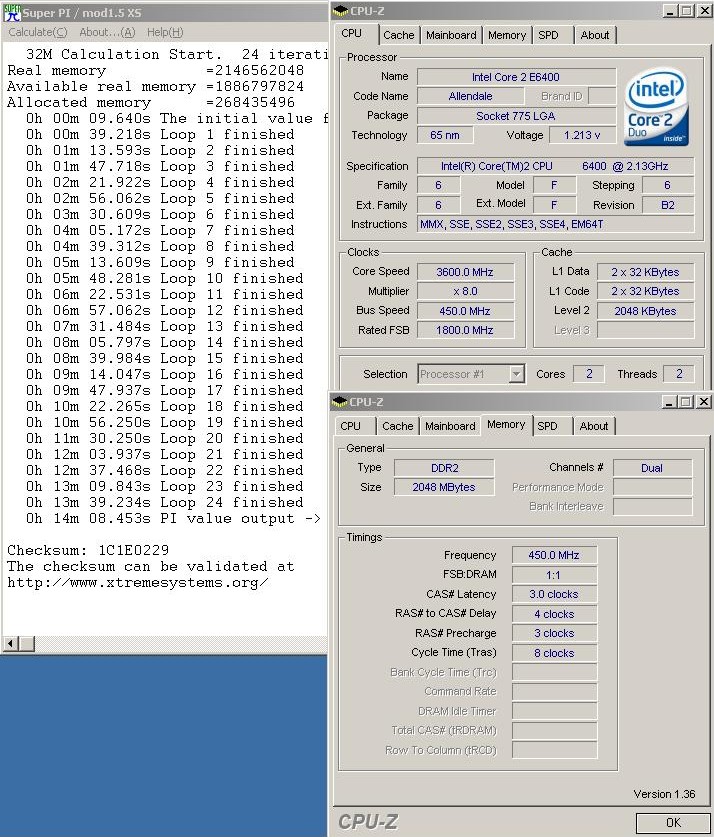
Task: Click the Code Name value 'Allendale'
Action: click(x=470, y=96)
